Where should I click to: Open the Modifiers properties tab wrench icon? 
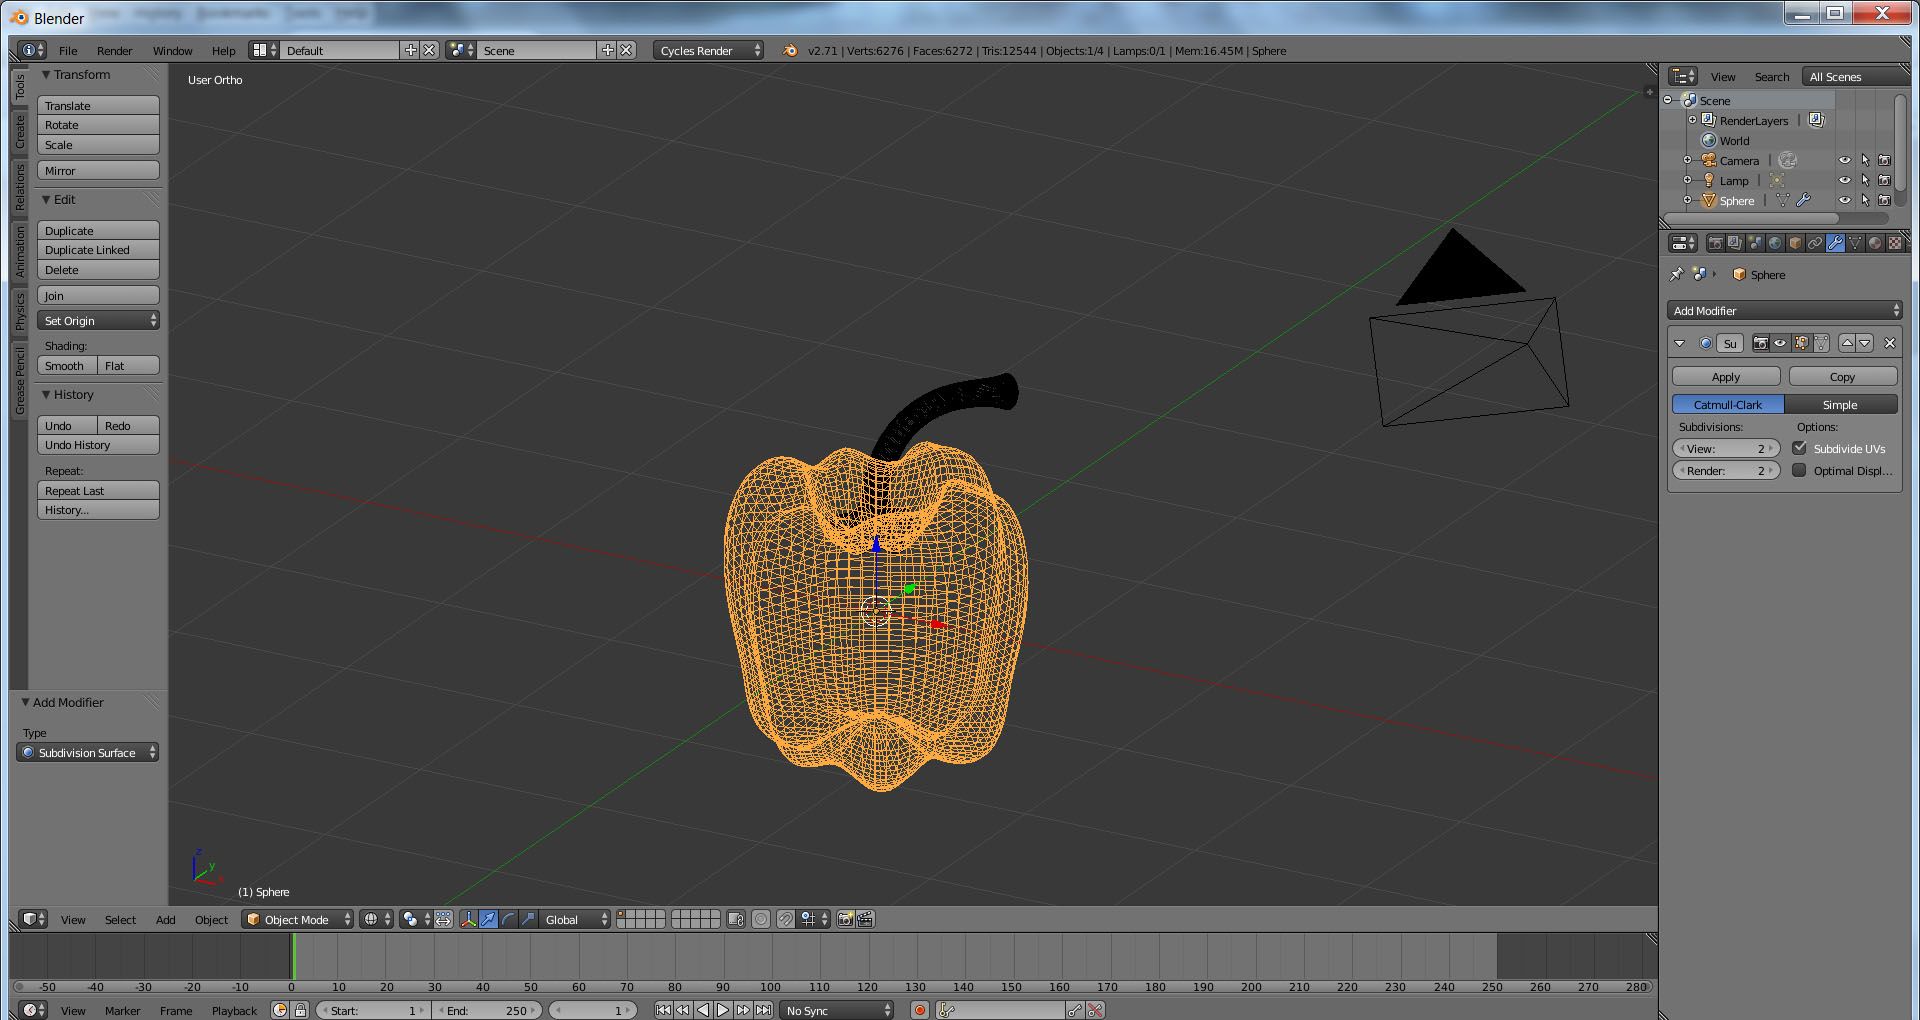(1835, 243)
